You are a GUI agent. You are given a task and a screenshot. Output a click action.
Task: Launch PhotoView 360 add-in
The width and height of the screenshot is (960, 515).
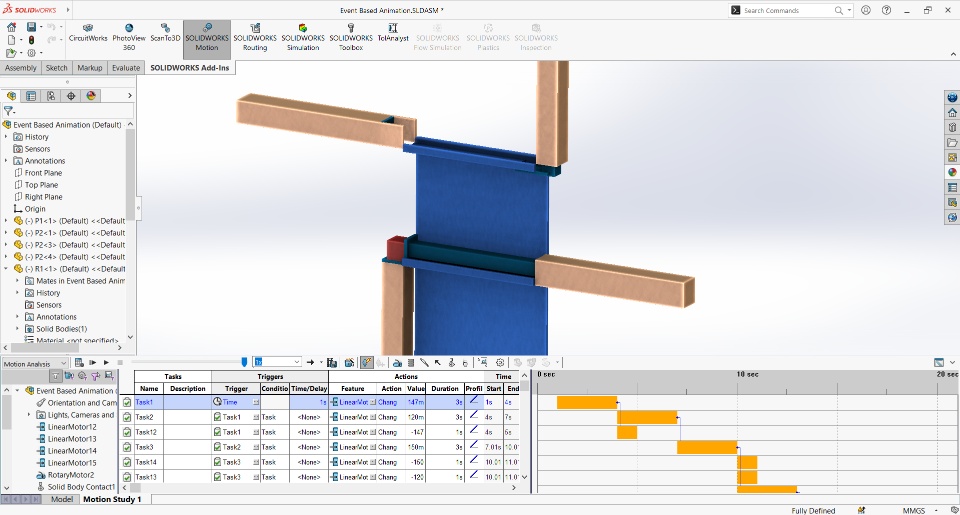click(129, 37)
